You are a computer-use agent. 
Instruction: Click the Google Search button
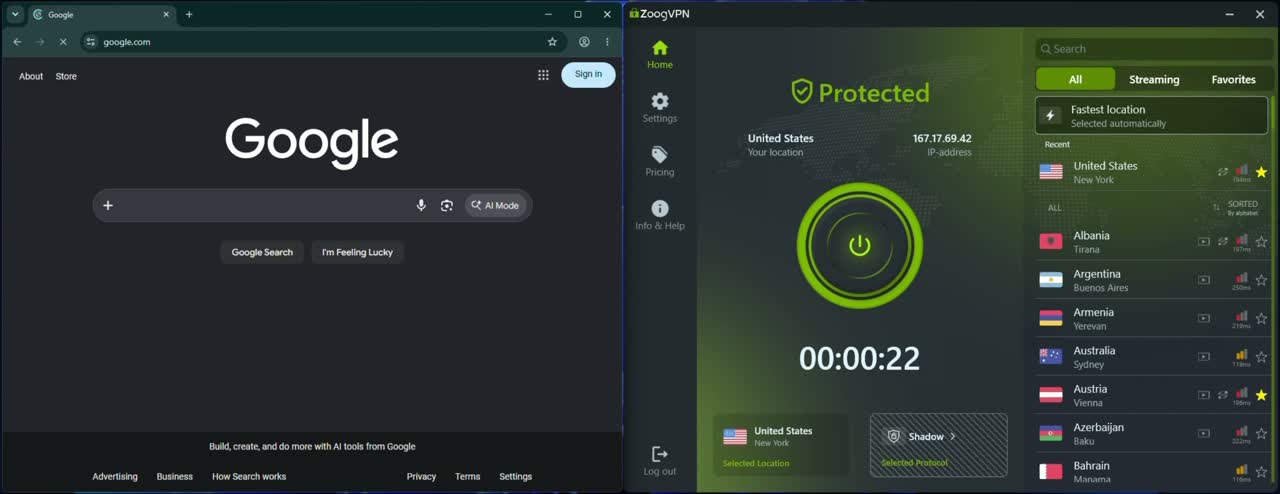point(262,252)
